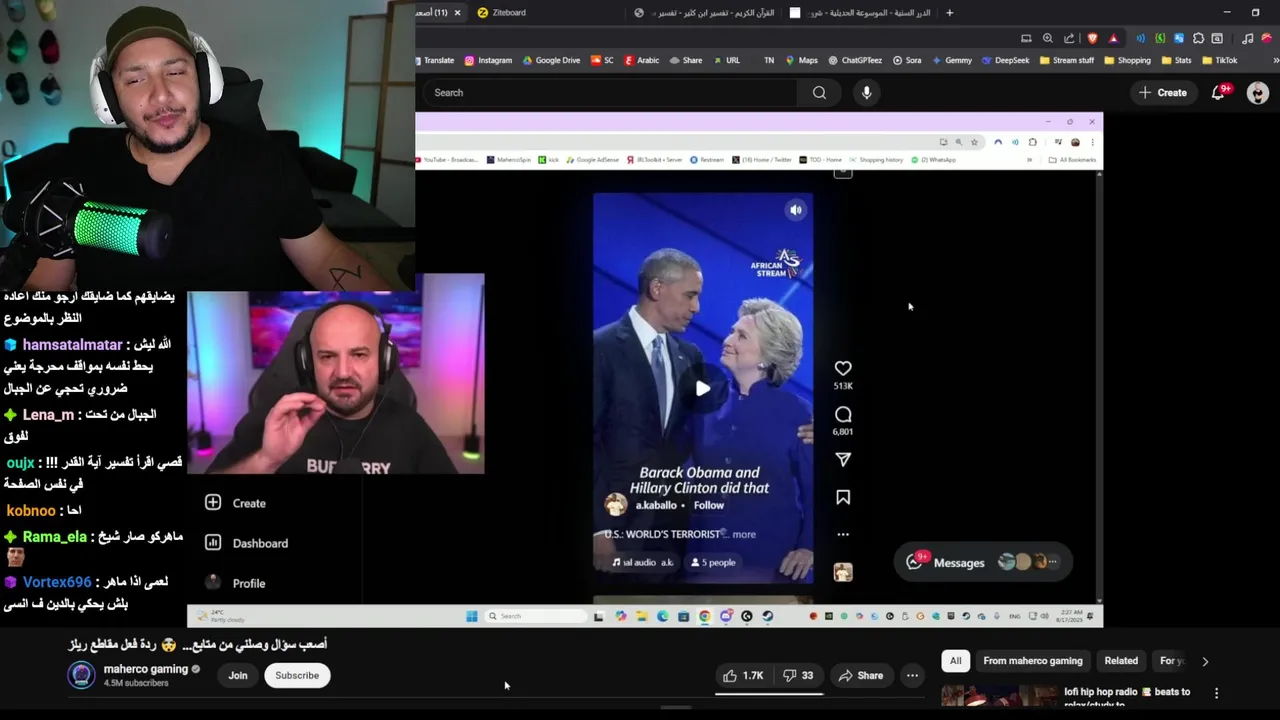Expand the Stream stuff bookmarks folder
The image size is (1280, 720).
point(1067,60)
